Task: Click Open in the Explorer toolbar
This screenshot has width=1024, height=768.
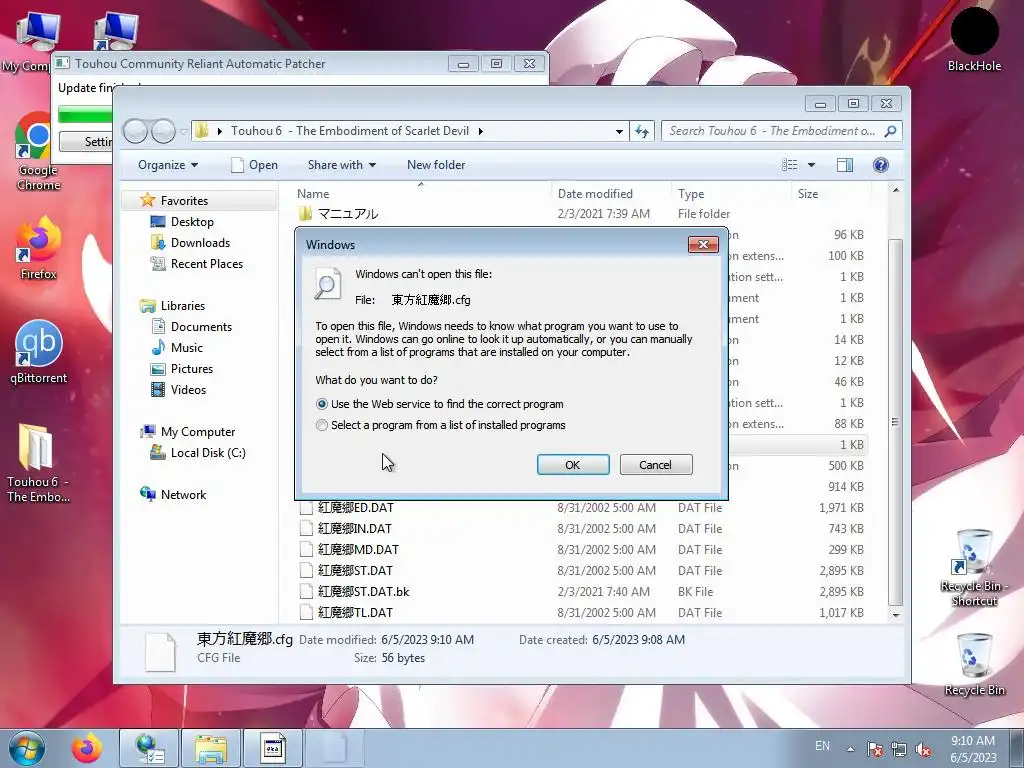Action: pos(255,165)
